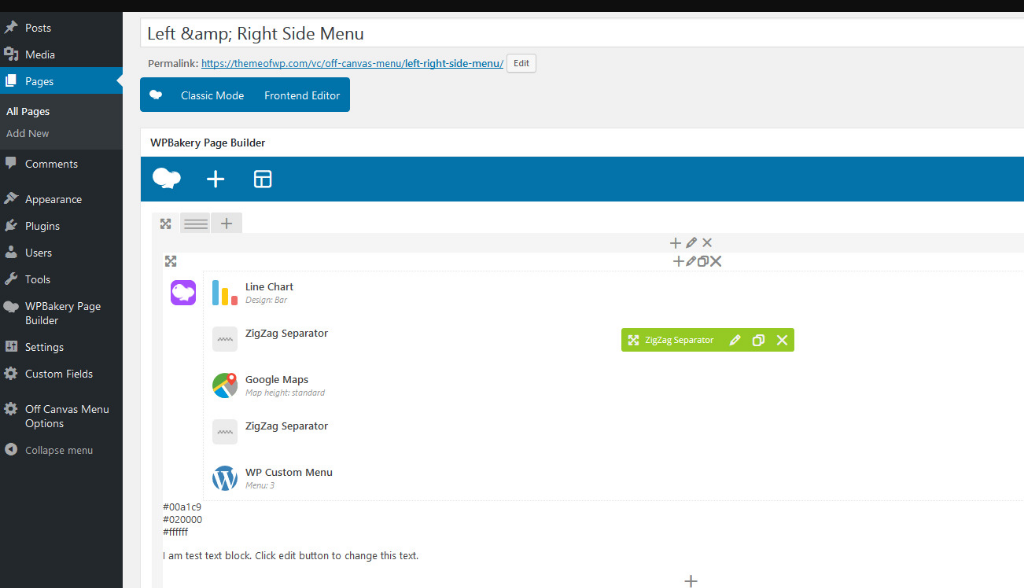The width and height of the screenshot is (1024, 588).
Task: Open the page permalink URL
Action: click(x=352, y=63)
